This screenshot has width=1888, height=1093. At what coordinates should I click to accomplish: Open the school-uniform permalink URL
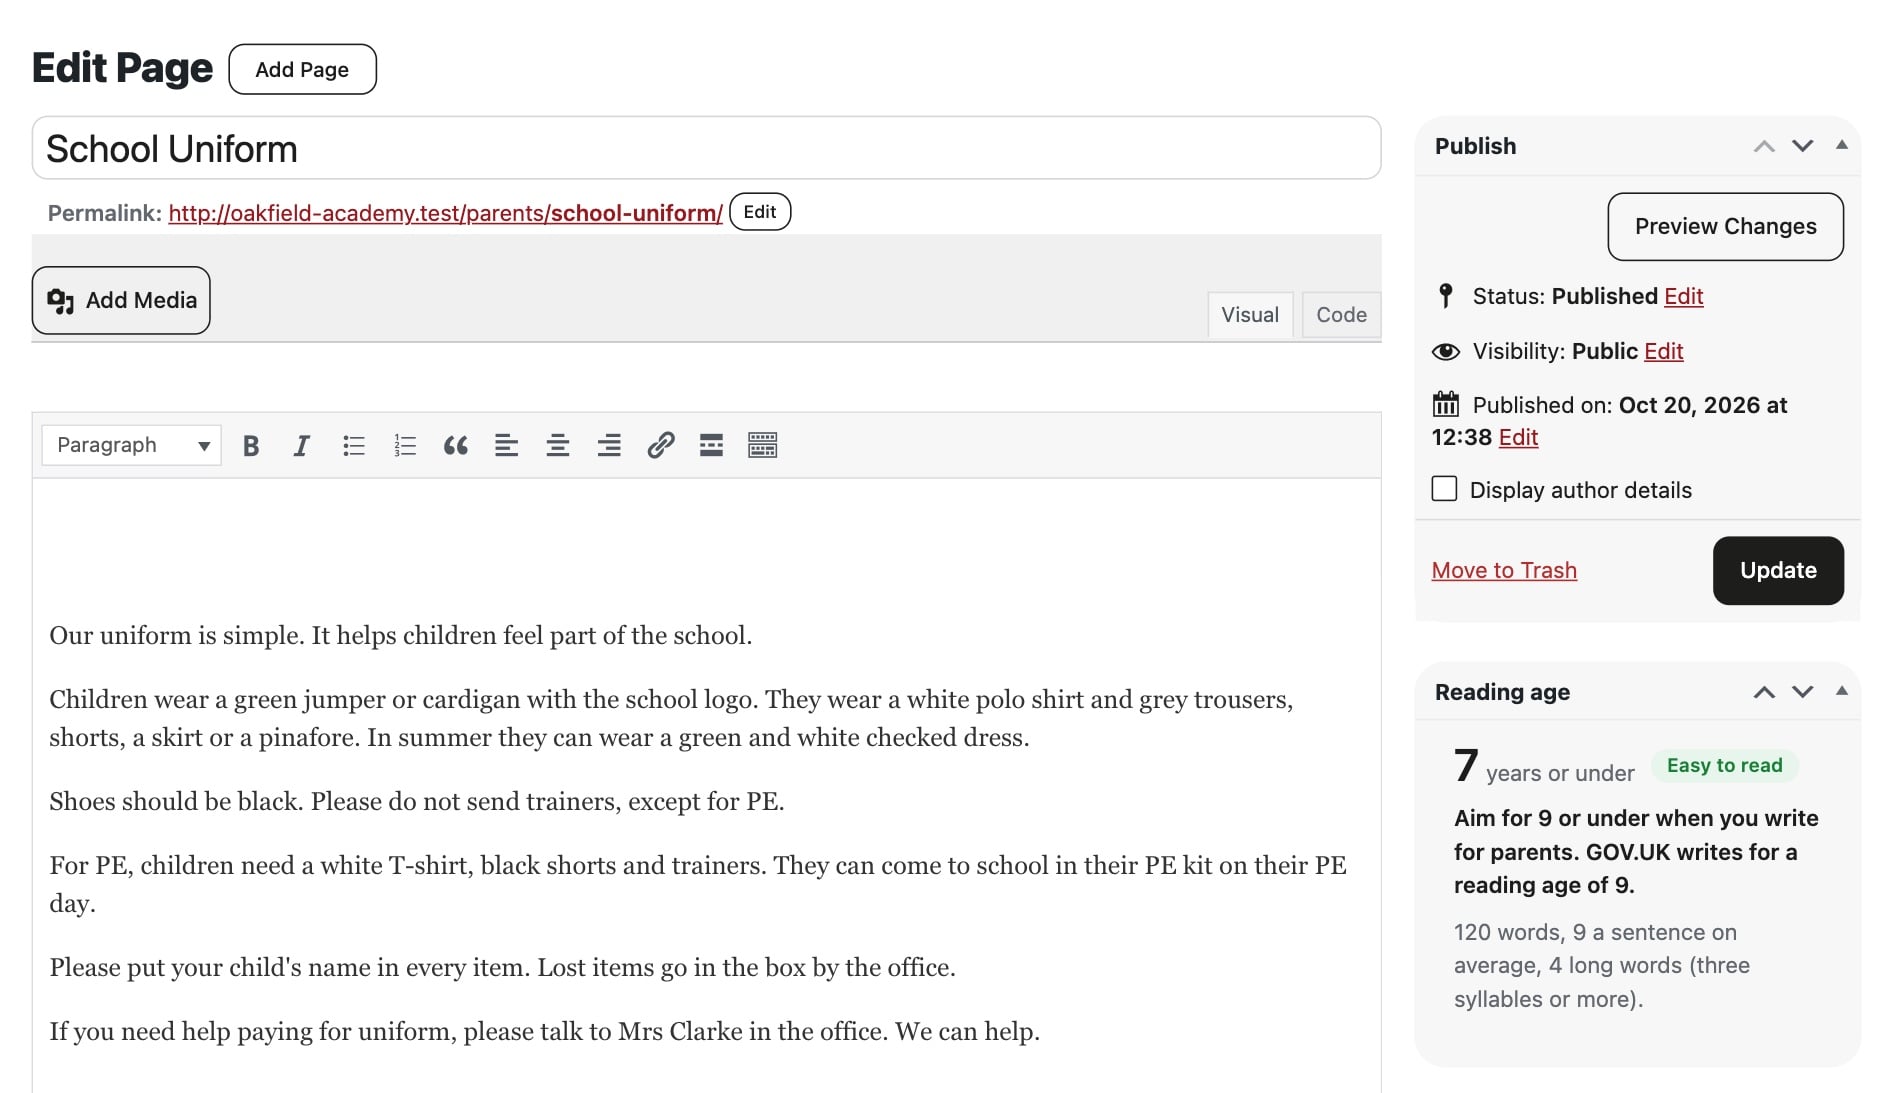click(x=445, y=213)
